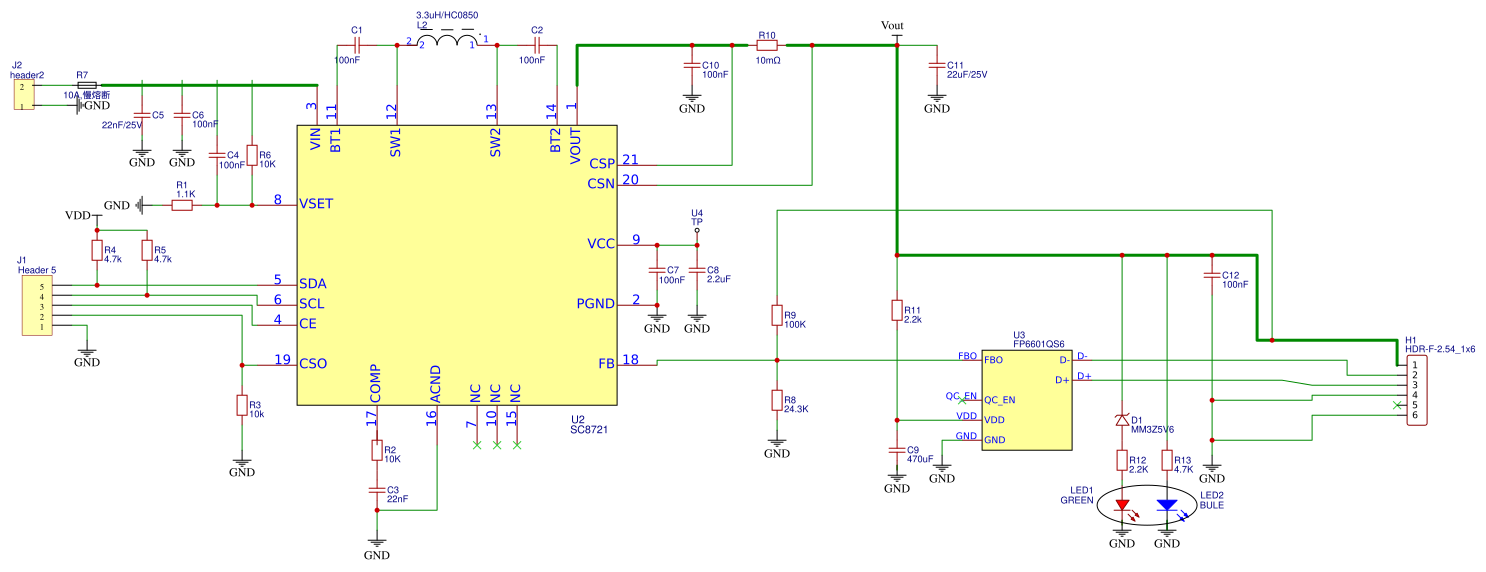The width and height of the screenshot is (1486, 572).
Task: Select the R7 10A fuse symbol
Action: [86, 85]
